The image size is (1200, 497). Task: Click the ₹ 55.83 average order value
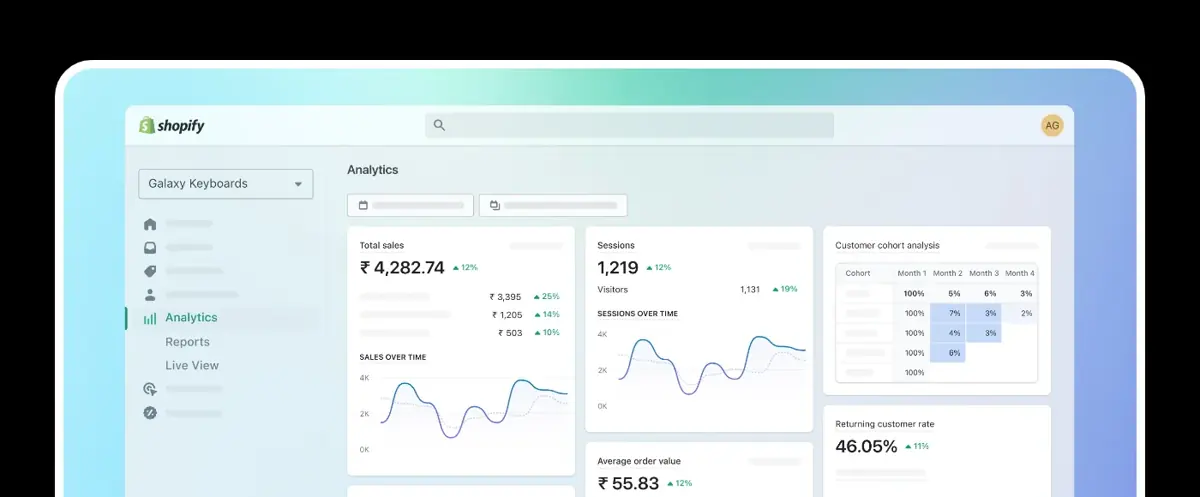[628, 483]
